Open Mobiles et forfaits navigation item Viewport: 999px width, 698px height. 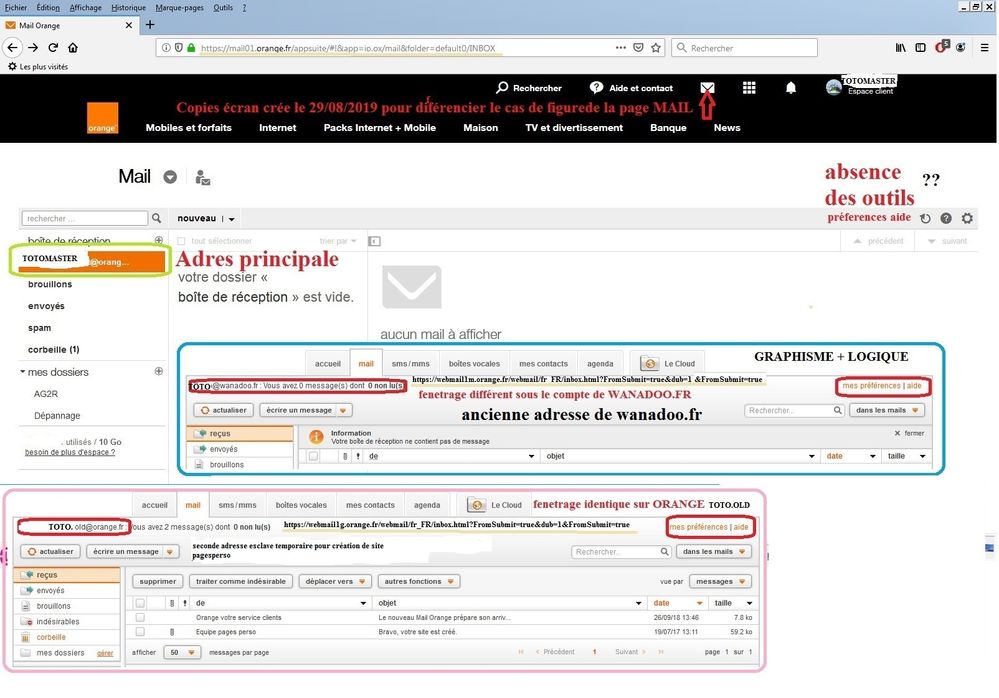click(x=189, y=127)
